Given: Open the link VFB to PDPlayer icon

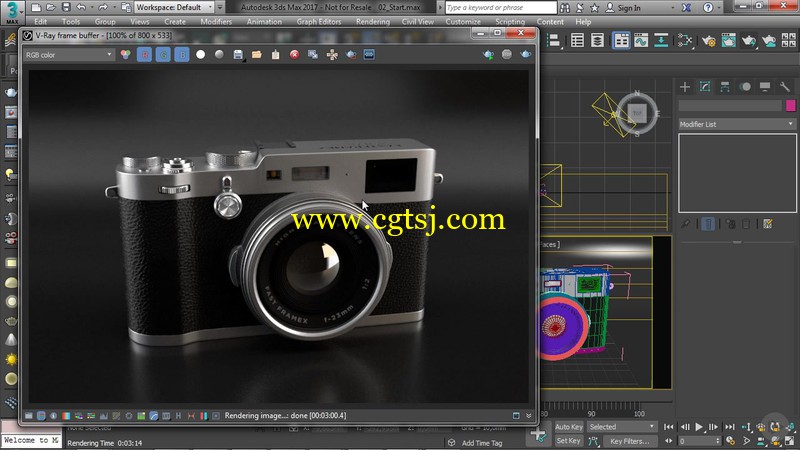Looking at the screenshot, I should (x=369, y=54).
